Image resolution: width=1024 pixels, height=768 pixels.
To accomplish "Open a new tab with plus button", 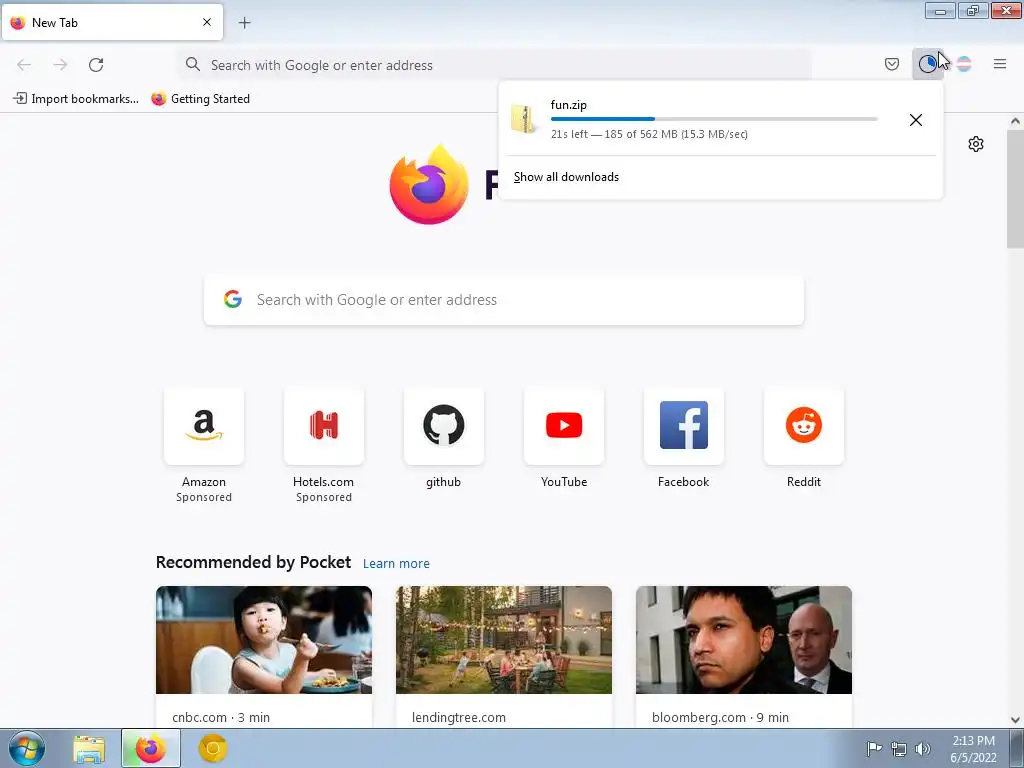I will (244, 23).
